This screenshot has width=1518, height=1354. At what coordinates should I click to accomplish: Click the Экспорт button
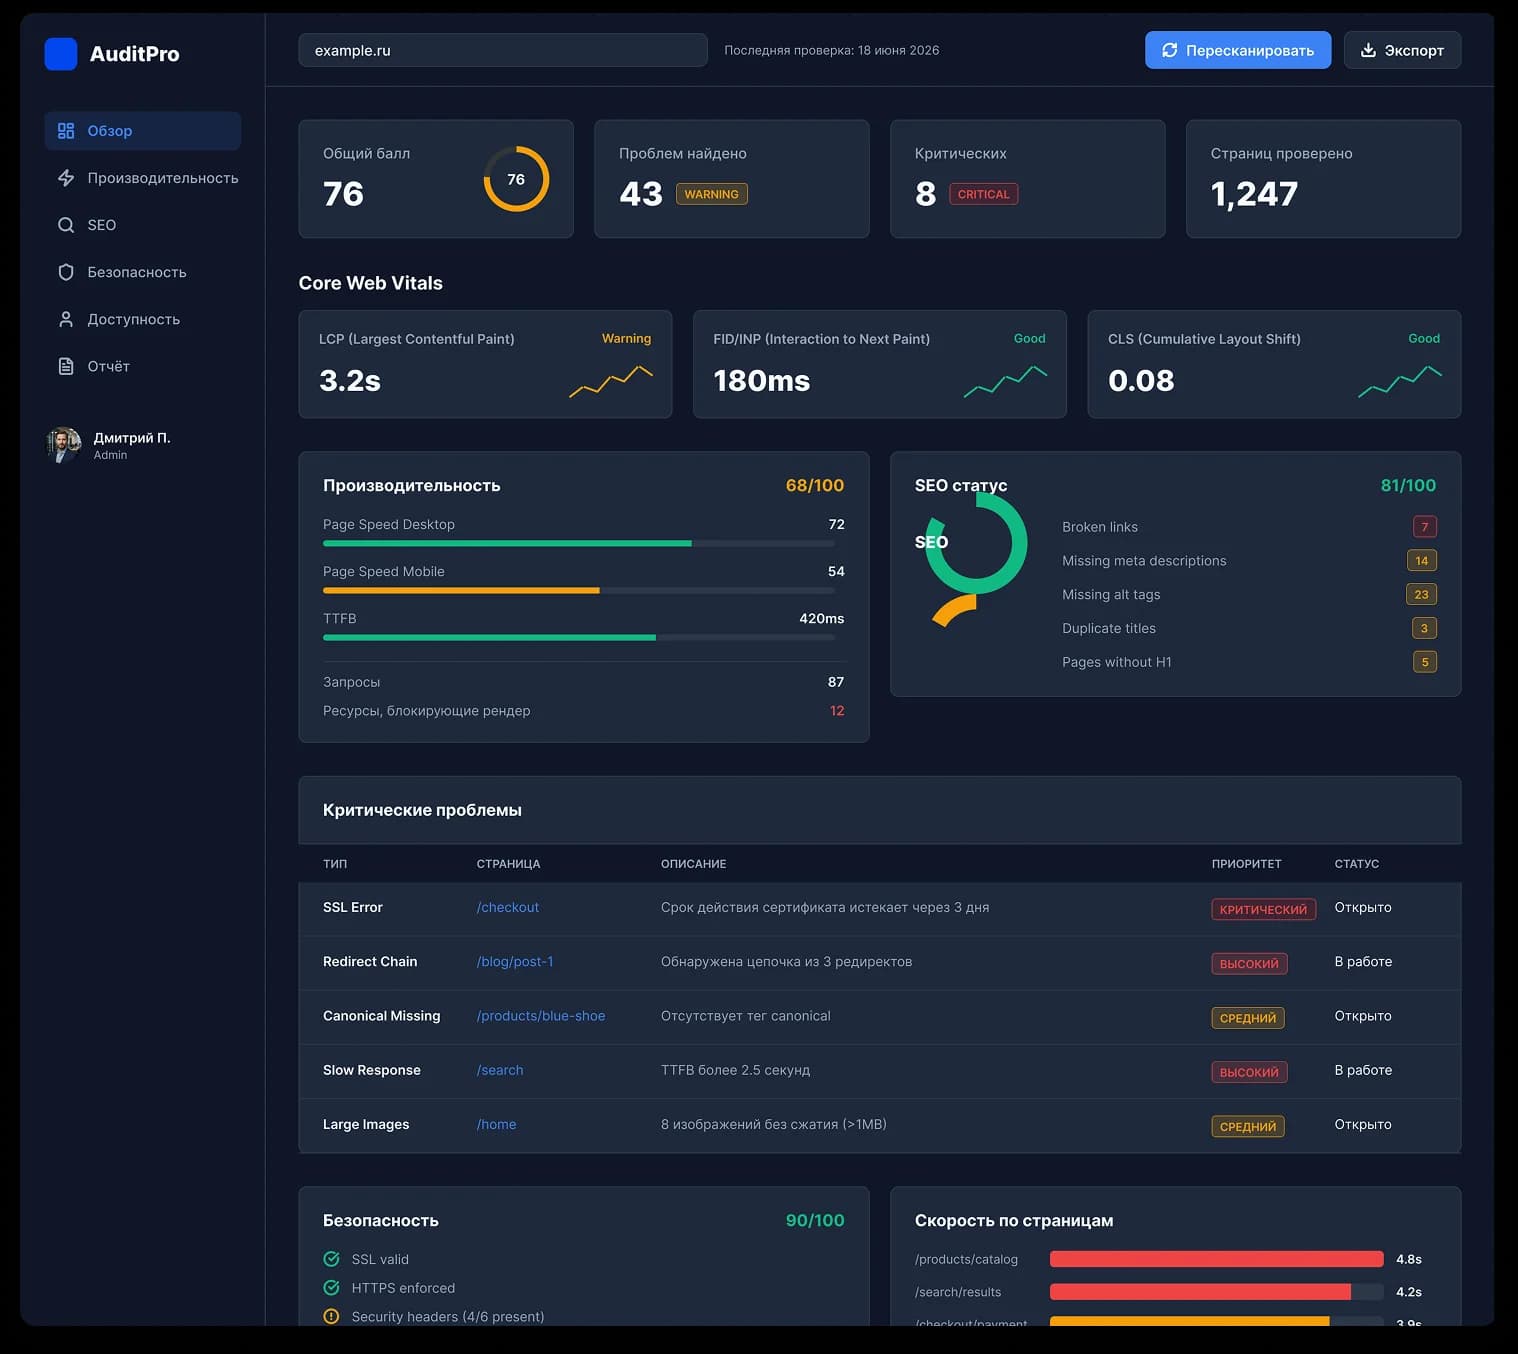coord(1402,50)
